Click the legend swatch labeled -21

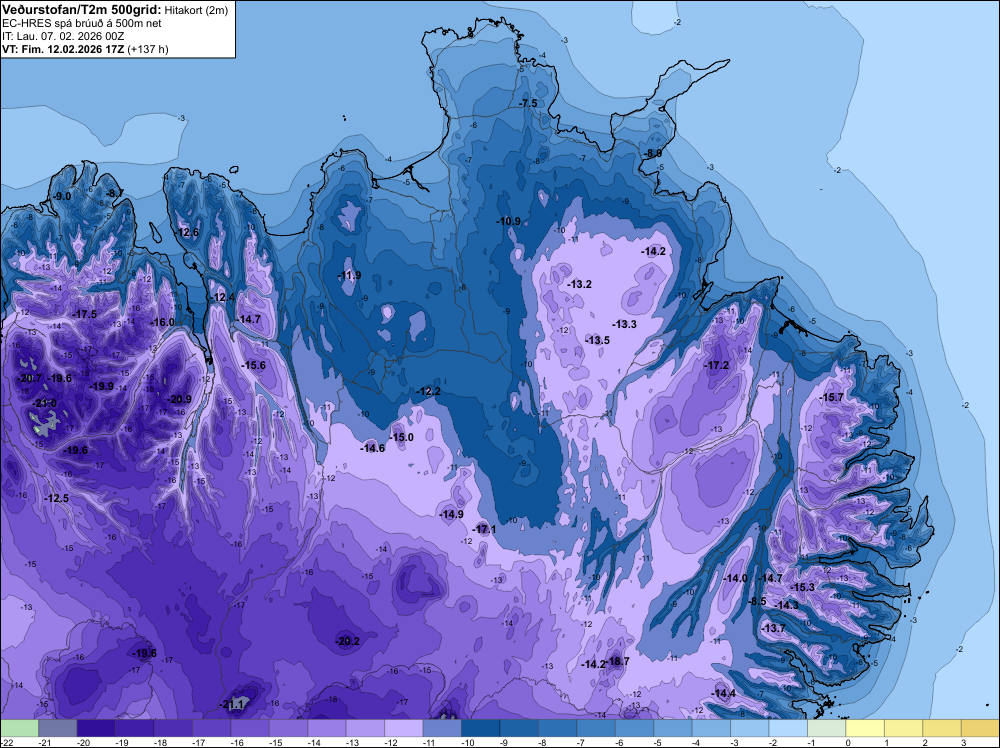coord(57,728)
